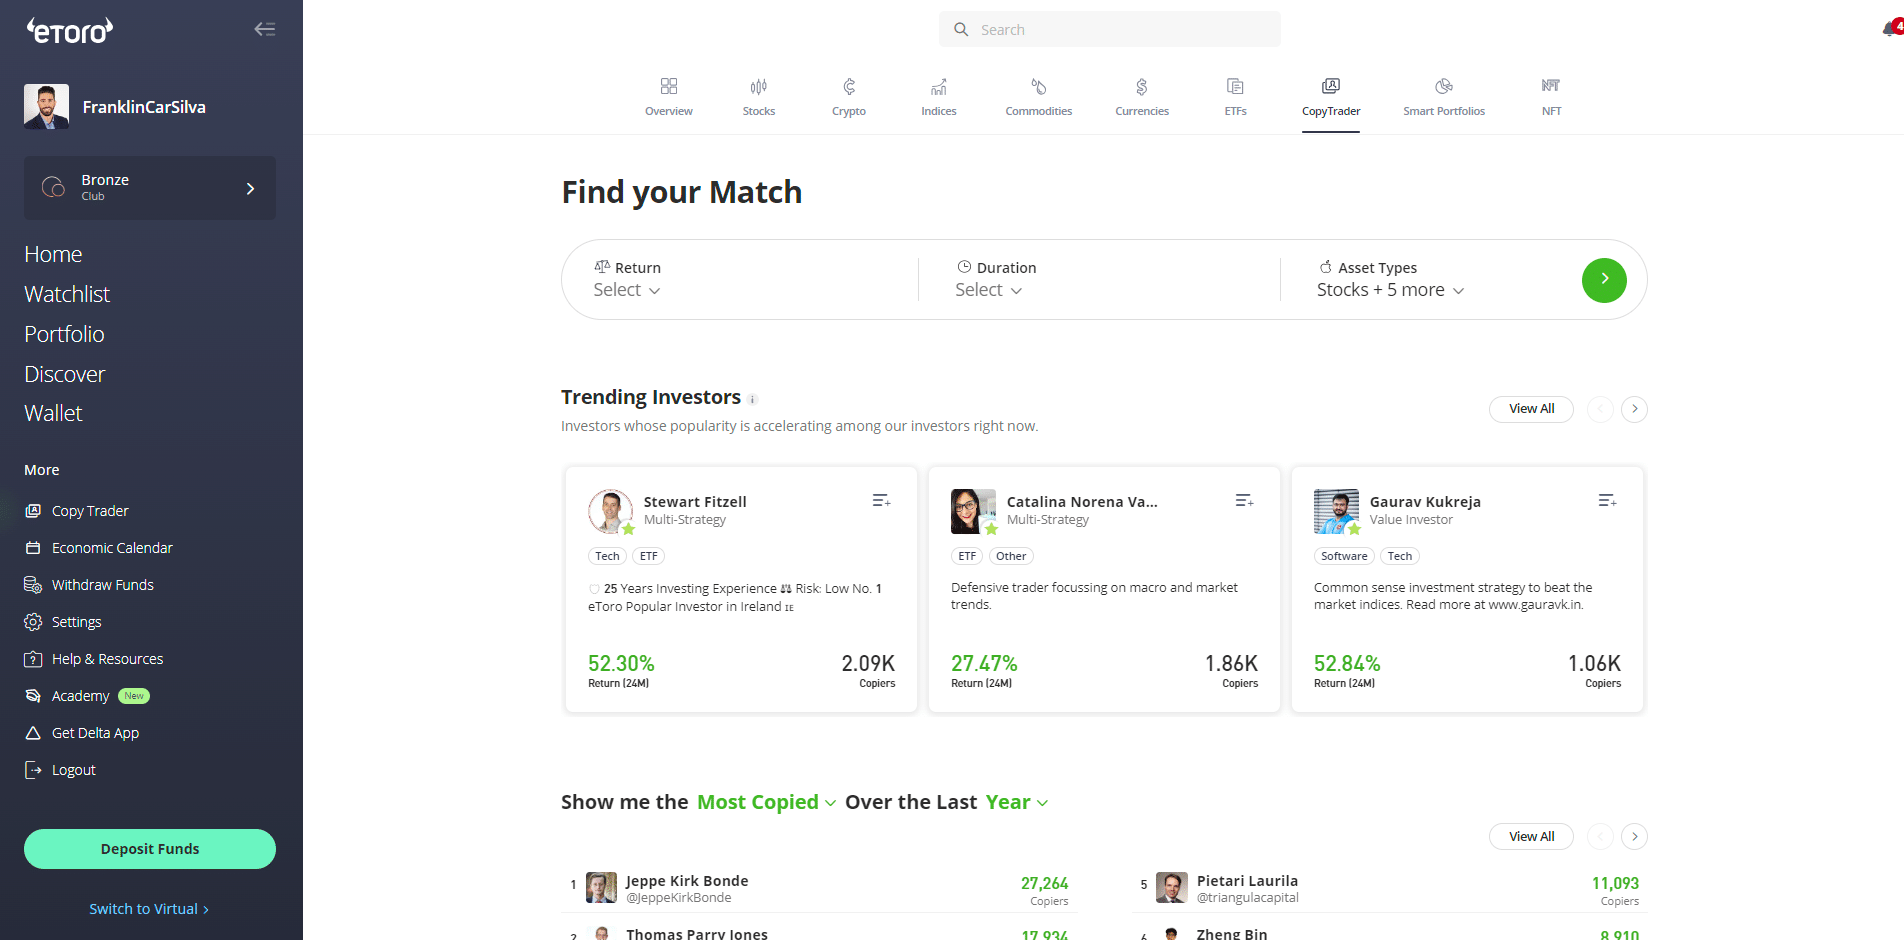The width and height of the screenshot is (1904, 940).
Task: Click the Settings gear in the sidebar
Action: point(33,622)
